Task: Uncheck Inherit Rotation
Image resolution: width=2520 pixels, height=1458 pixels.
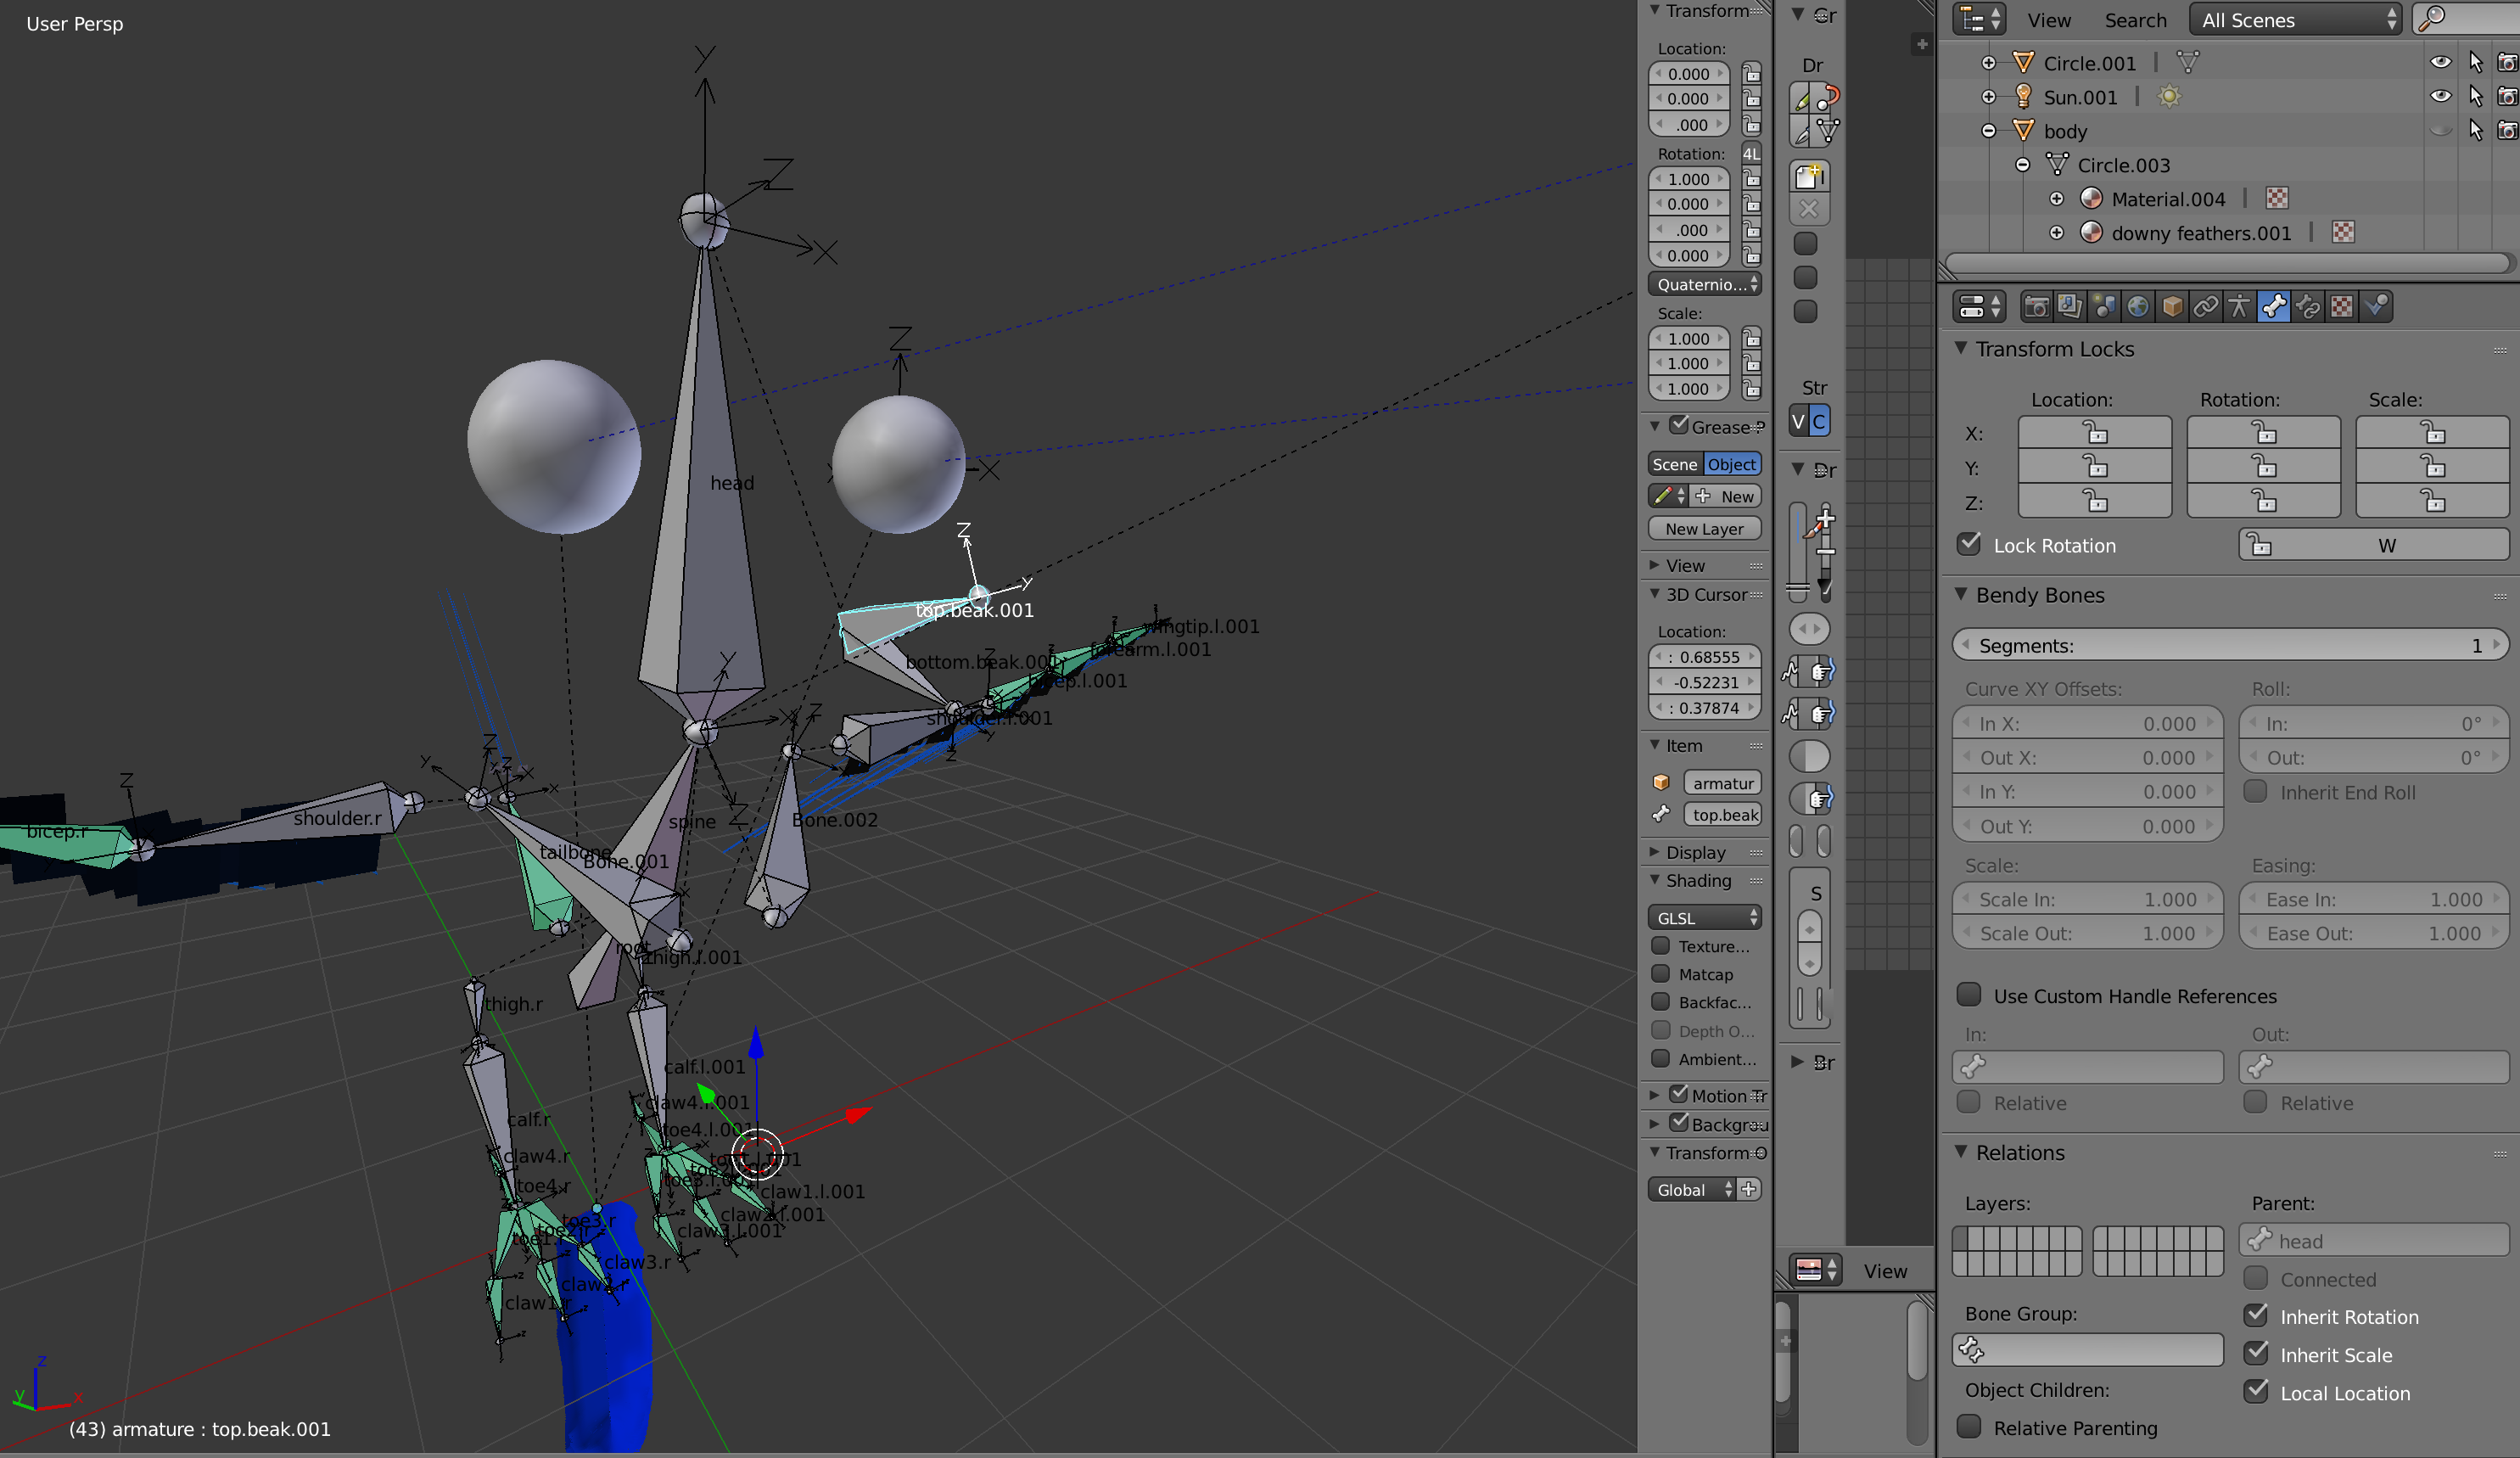Action: coord(2255,1316)
